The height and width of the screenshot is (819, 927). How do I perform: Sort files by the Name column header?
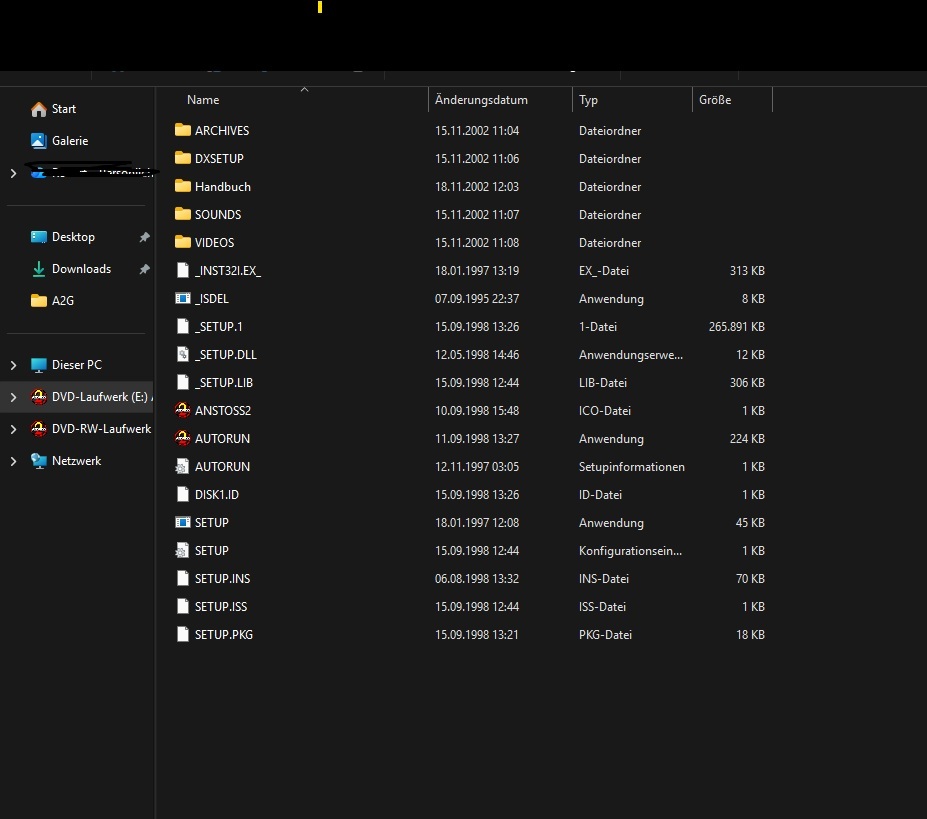pyautogui.click(x=203, y=100)
